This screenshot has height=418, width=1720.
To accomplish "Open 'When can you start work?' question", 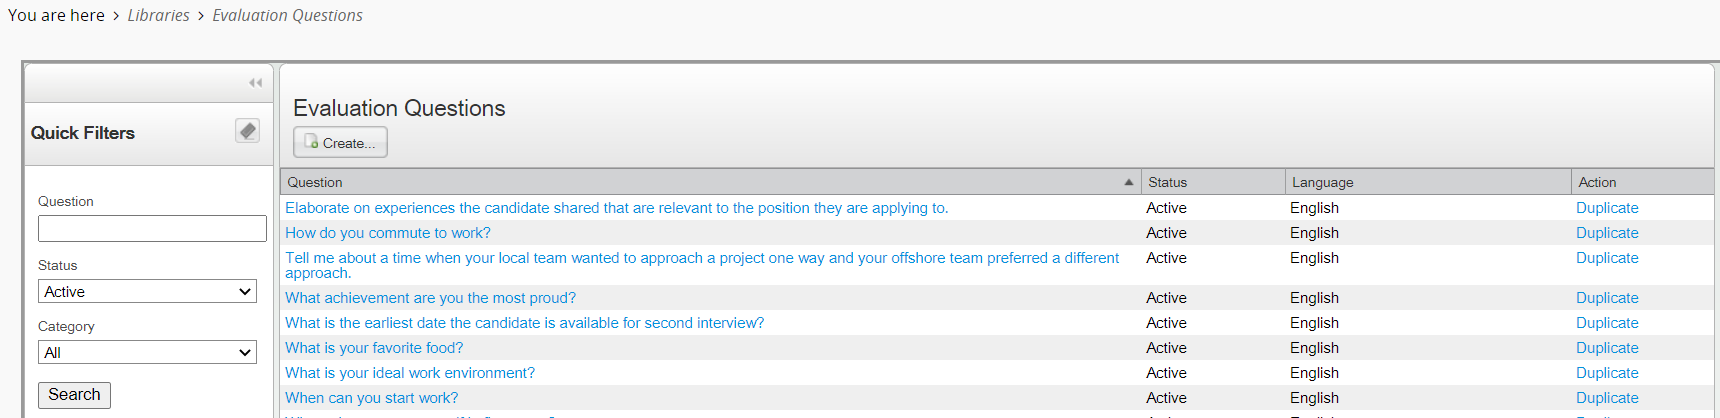I will pos(371,398).
